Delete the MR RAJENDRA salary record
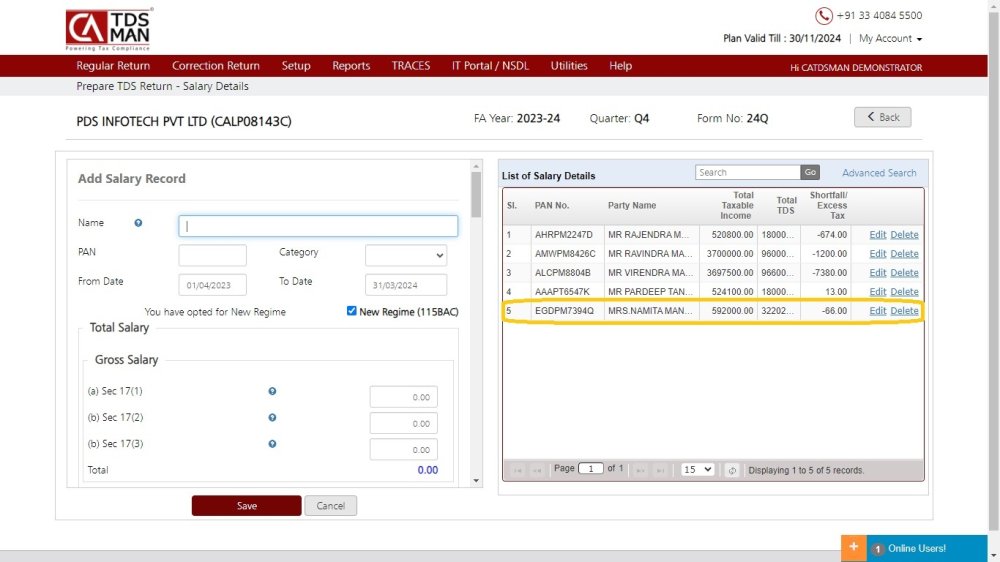Viewport: 1000px width, 562px height. click(904, 235)
